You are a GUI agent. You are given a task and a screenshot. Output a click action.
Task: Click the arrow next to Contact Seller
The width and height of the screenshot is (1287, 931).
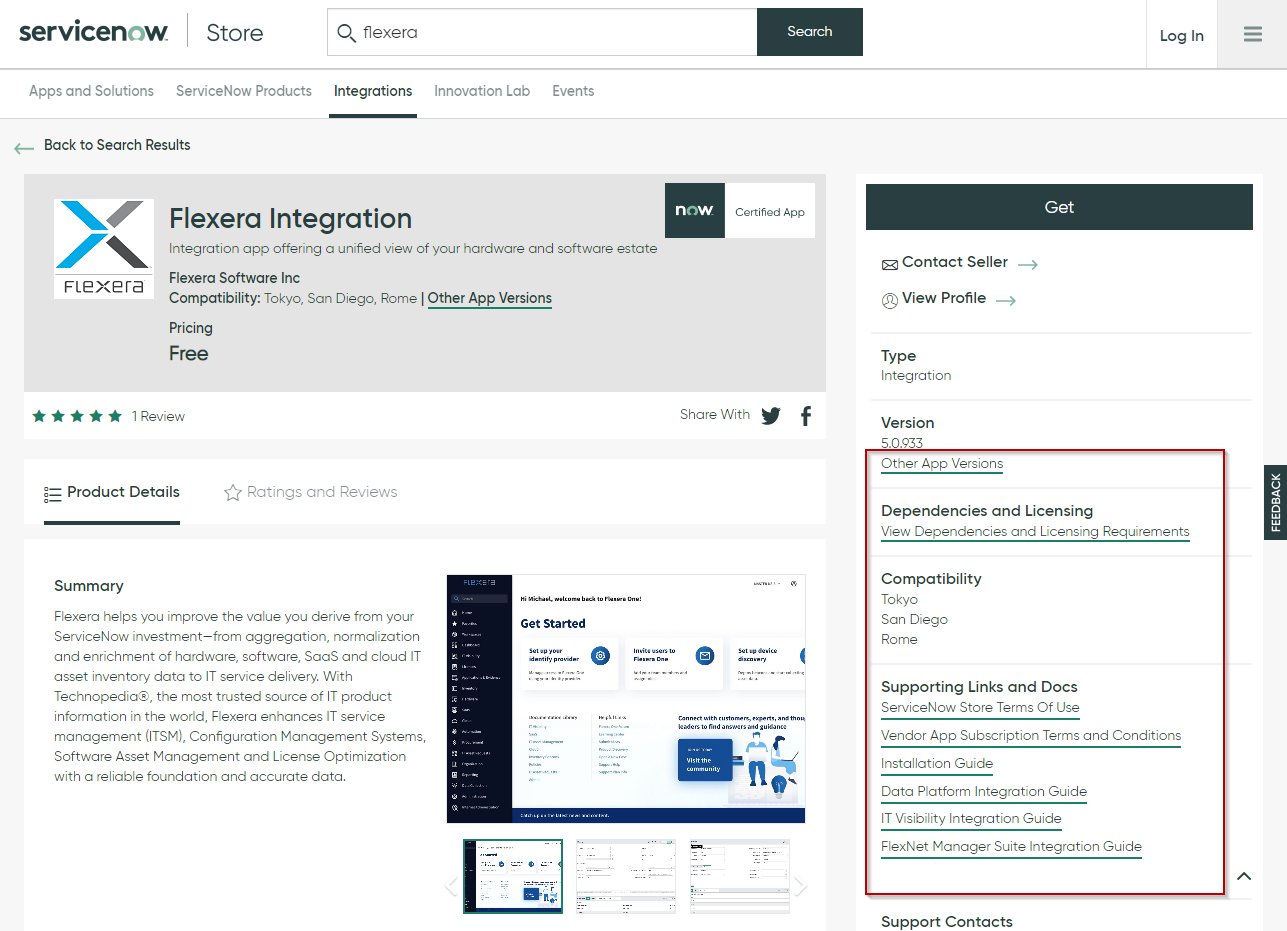[x=1028, y=264]
